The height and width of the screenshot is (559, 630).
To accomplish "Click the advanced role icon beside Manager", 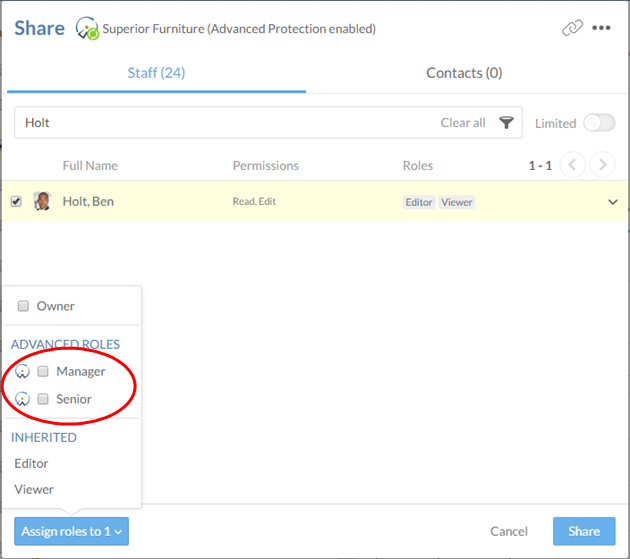I will [22, 371].
